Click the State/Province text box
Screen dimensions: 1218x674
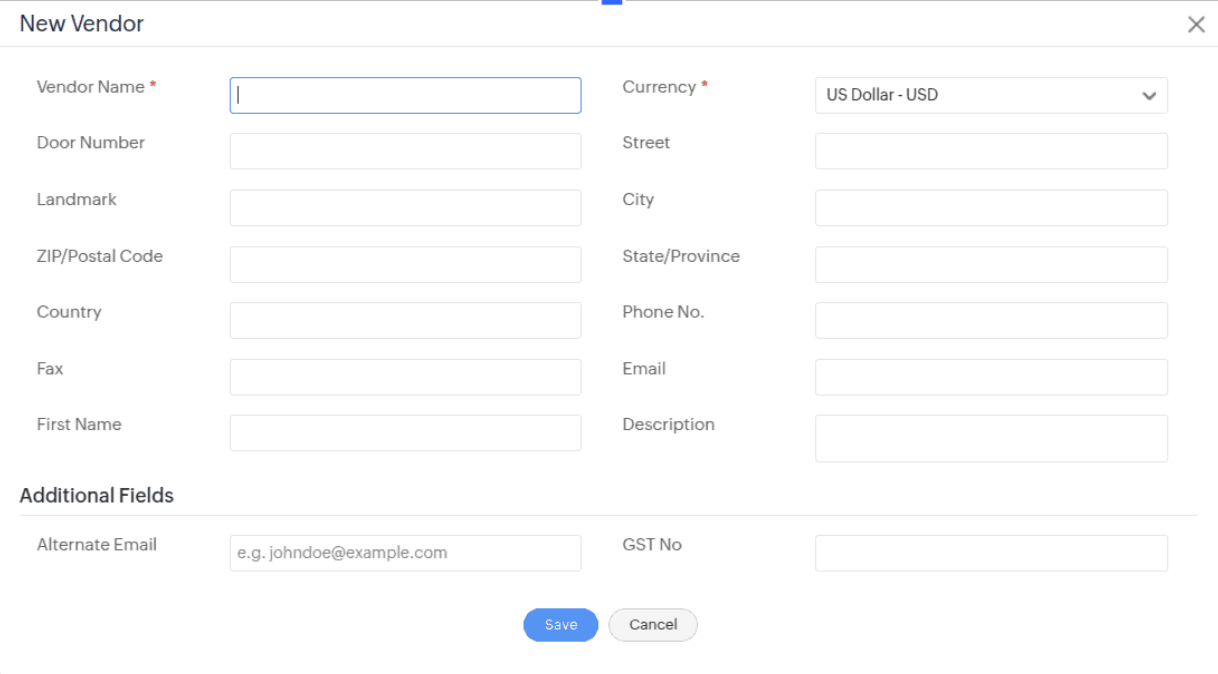click(991, 265)
